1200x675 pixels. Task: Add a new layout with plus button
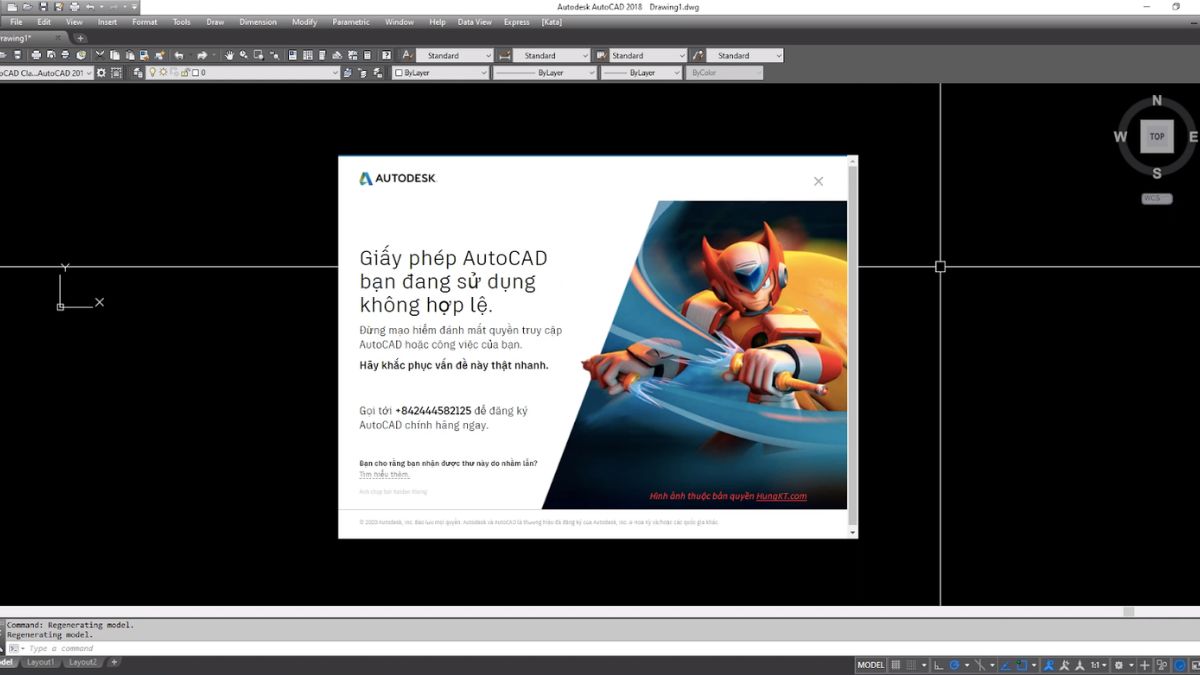click(114, 662)
